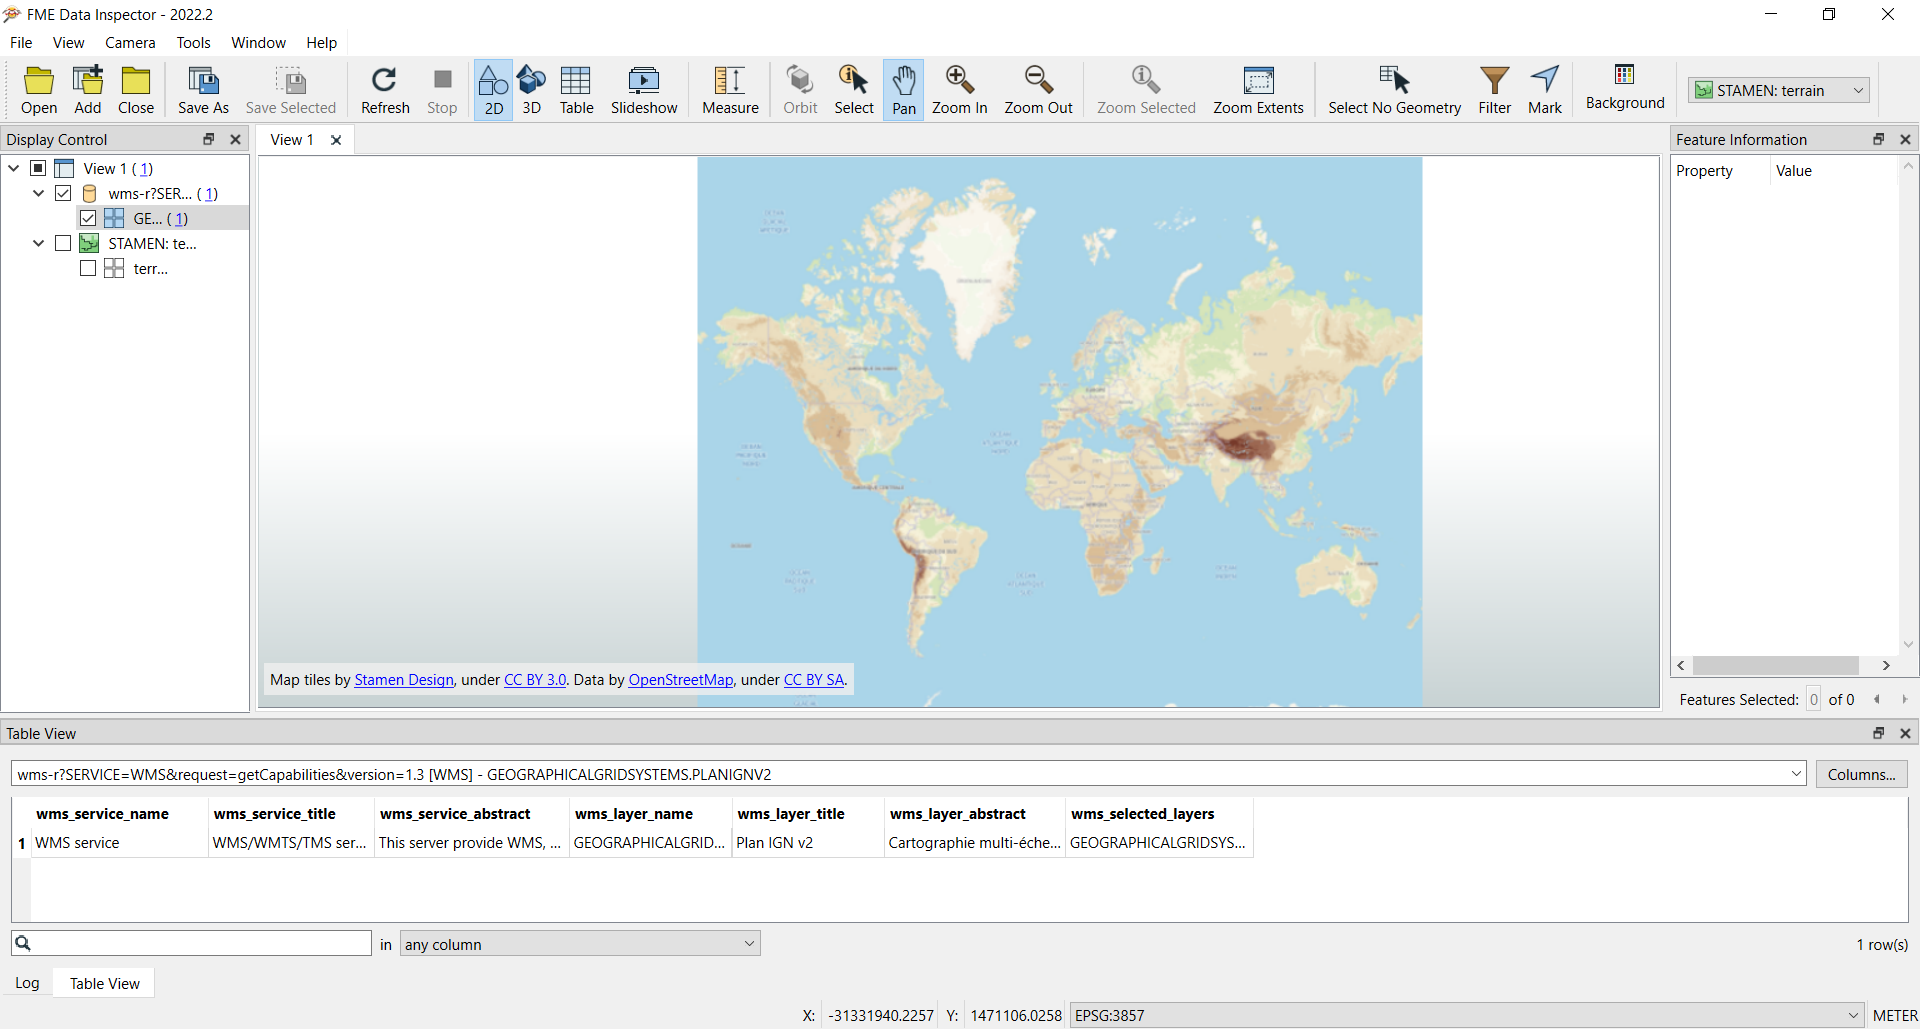Viewport: 1920px width, 1029px height.
Task: Open the Camera menu
Action: pyautogui.click(x=130, y=42)
